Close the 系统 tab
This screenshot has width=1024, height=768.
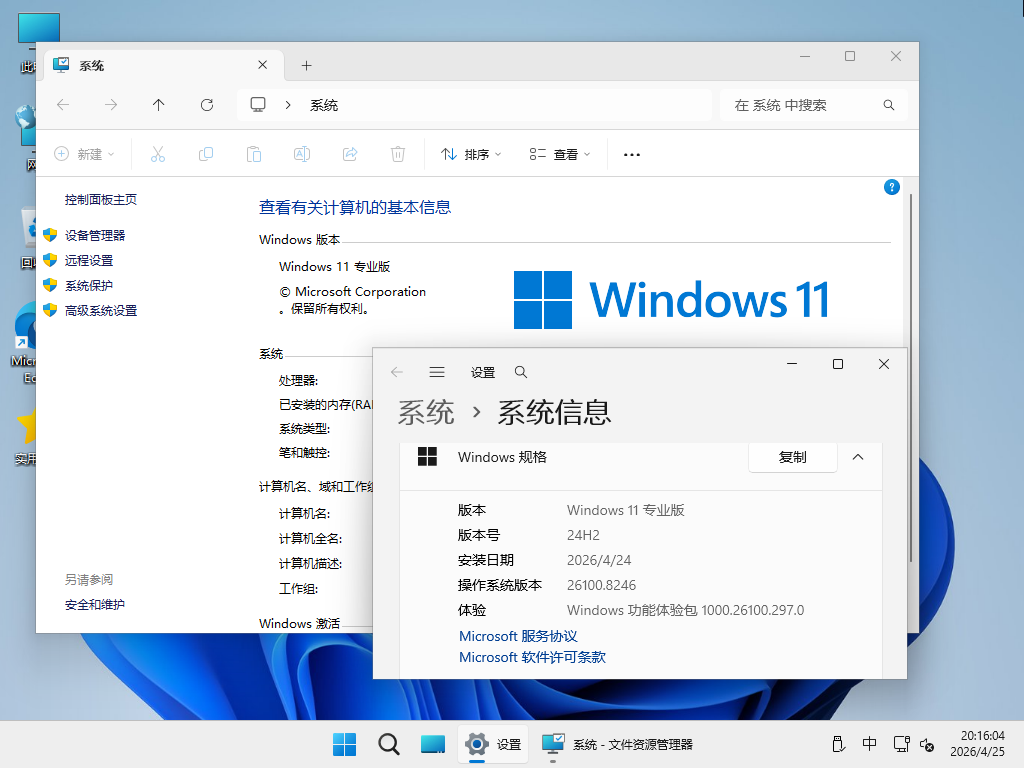263,65
